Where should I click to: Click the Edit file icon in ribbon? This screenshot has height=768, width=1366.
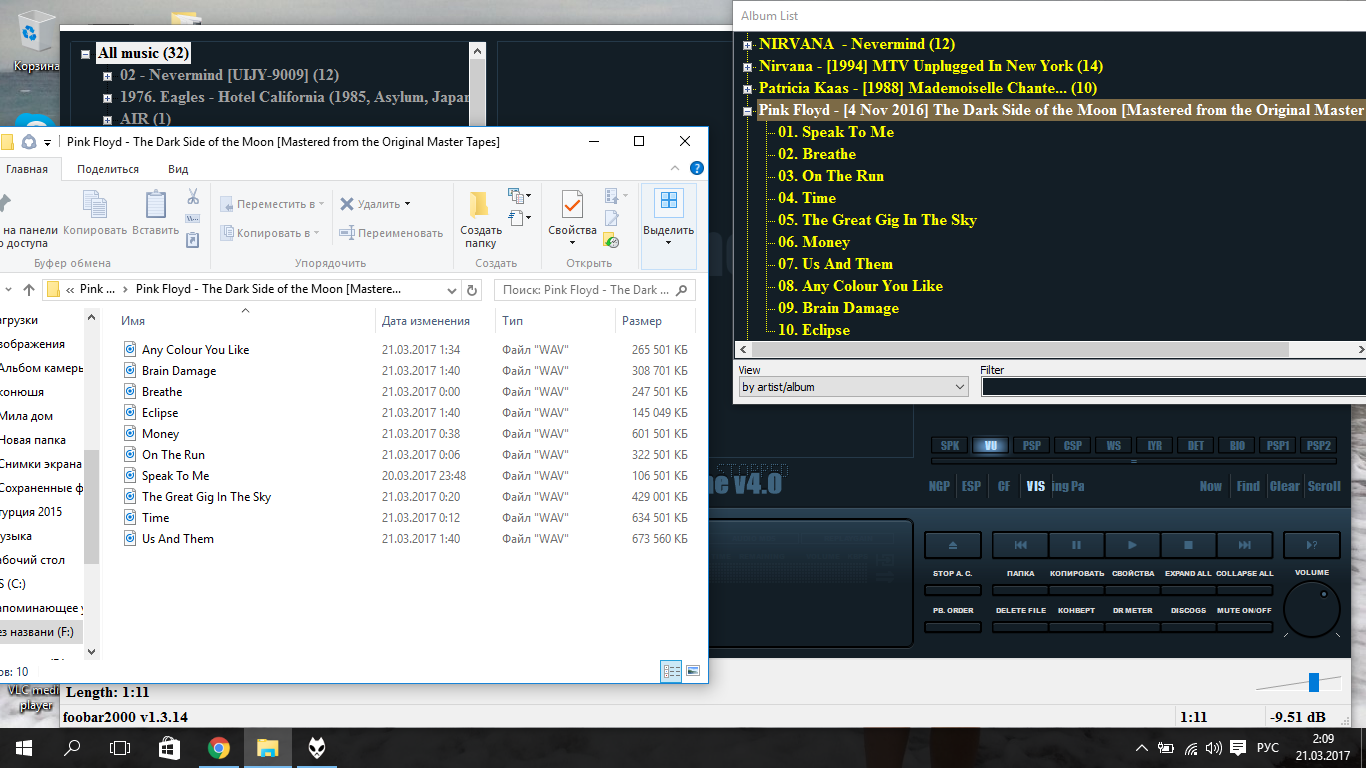(611, 218)
